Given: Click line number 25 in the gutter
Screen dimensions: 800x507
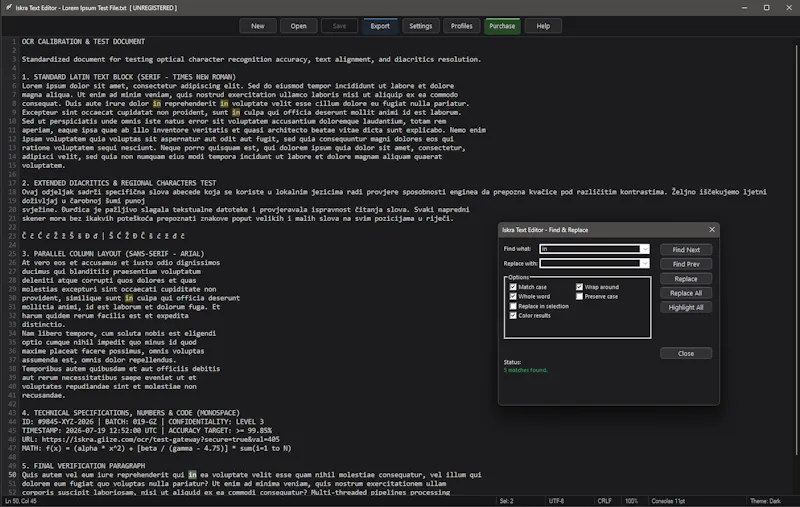Looking at the screenshot, I should (x=12, y=254).
